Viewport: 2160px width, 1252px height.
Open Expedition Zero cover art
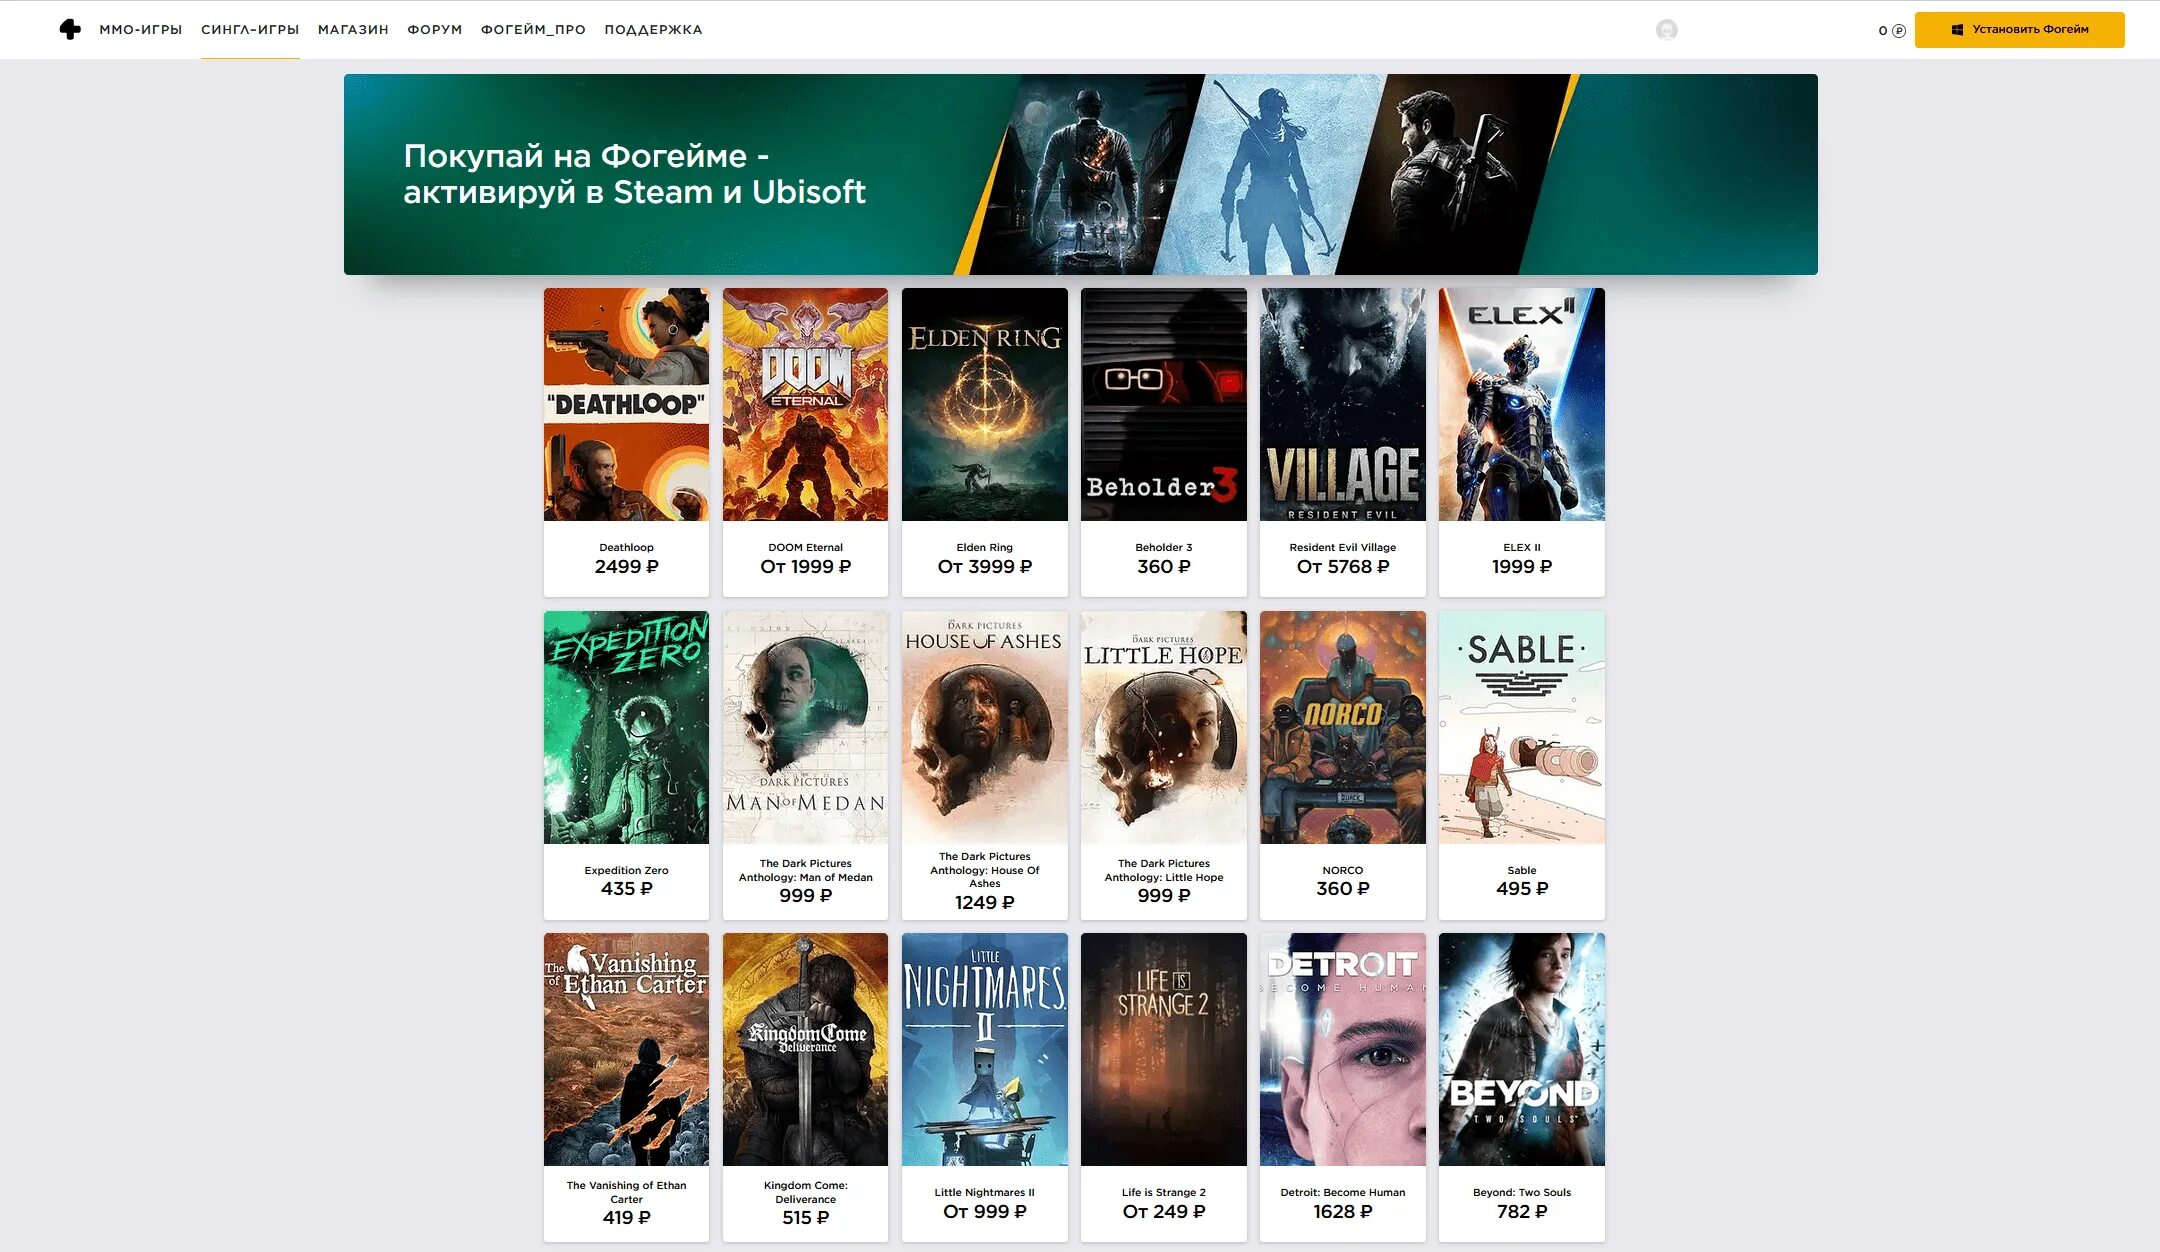pos(626,727)
